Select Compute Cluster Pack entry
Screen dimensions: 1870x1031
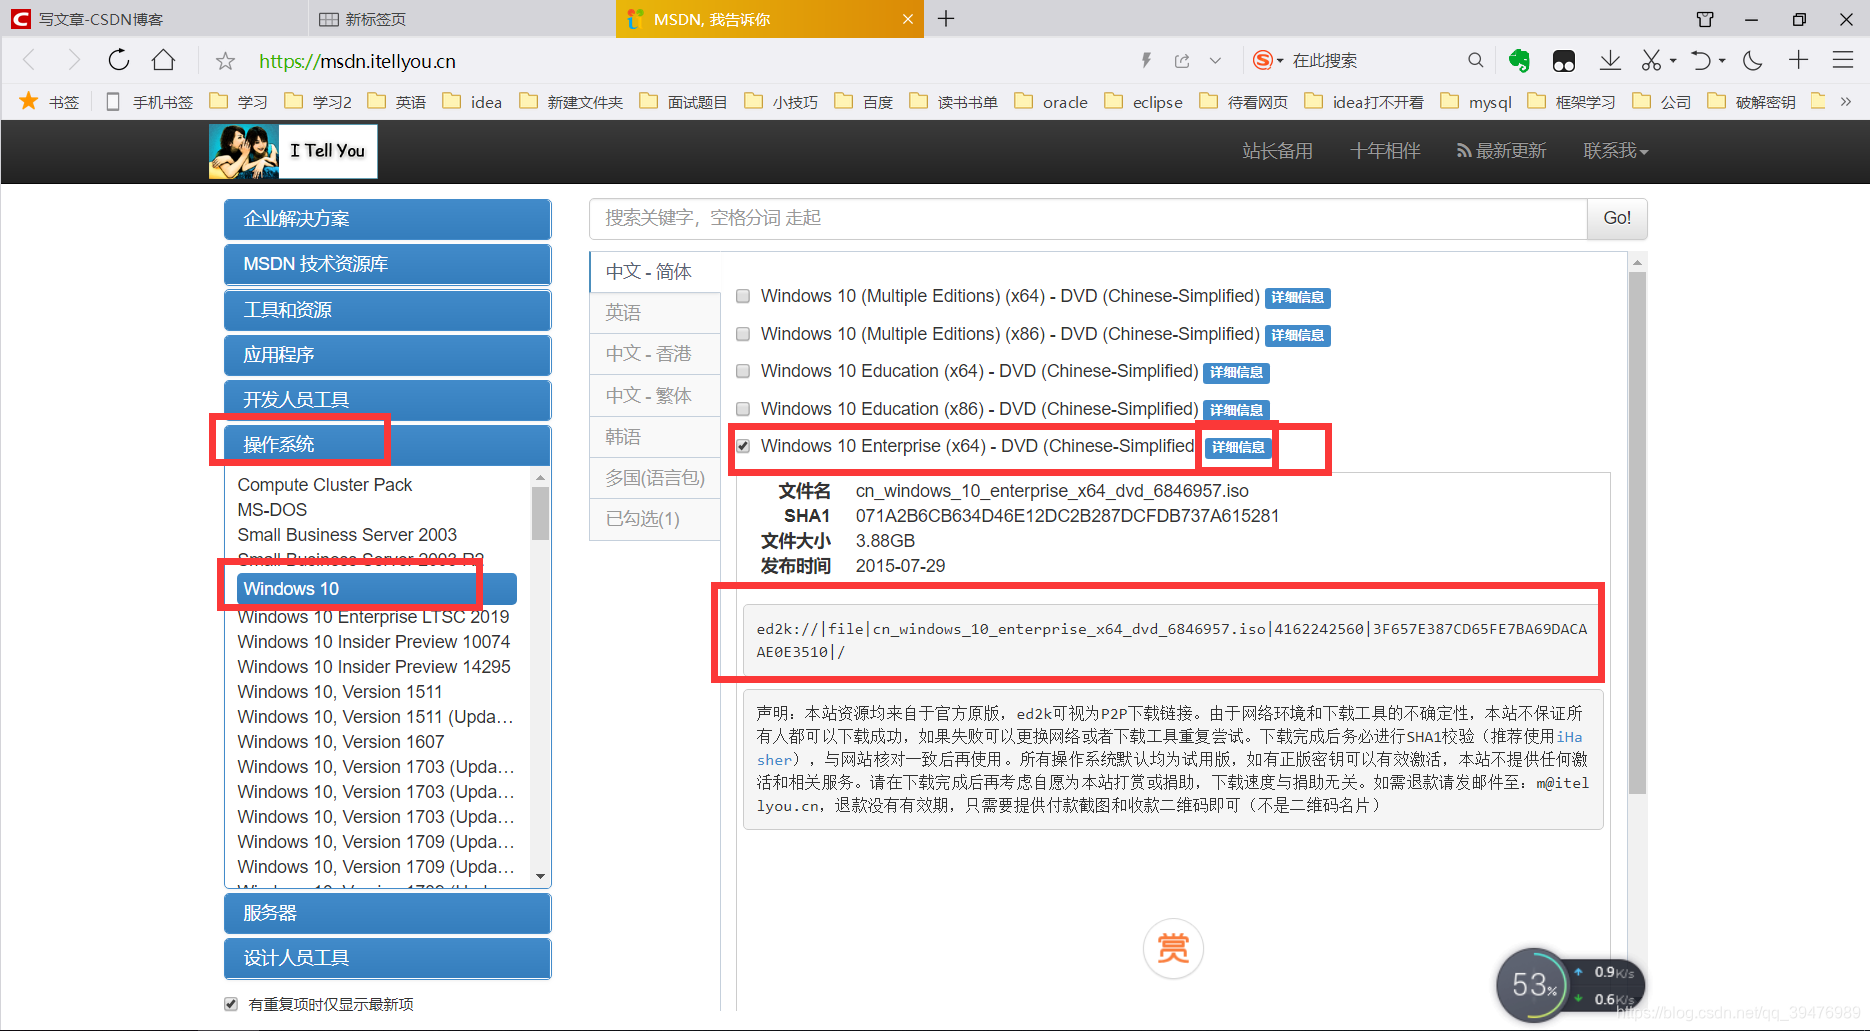(324, 485)
